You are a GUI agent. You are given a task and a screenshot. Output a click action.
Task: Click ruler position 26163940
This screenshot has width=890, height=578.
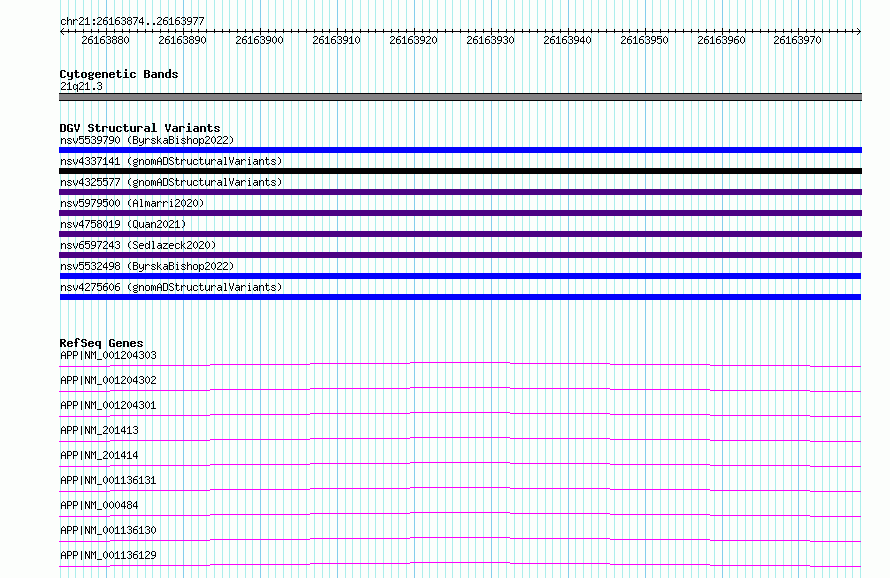pyautogui.click(x=568, y=40)
